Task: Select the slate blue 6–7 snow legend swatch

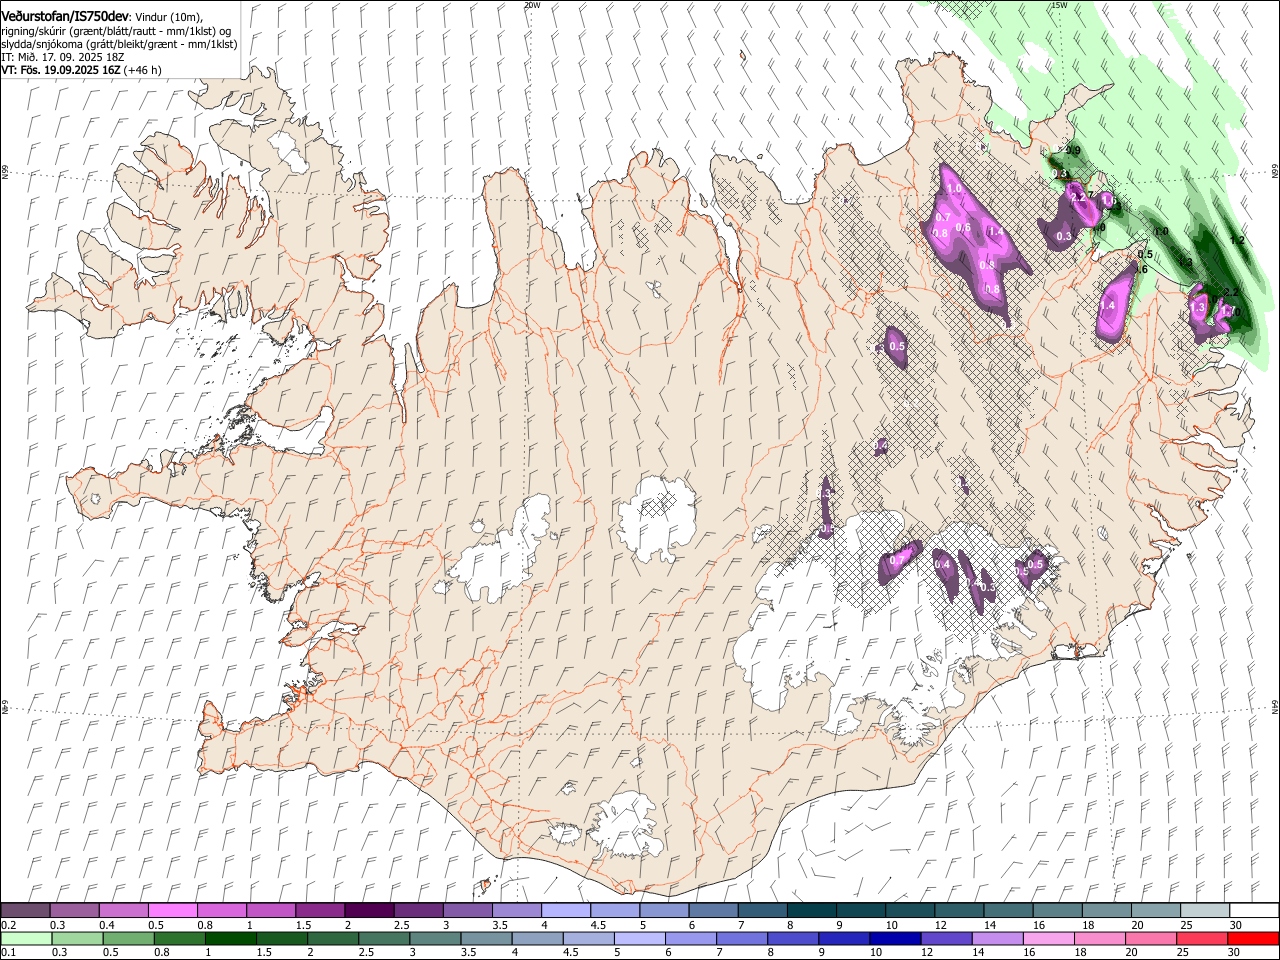Action: point(712,910)
